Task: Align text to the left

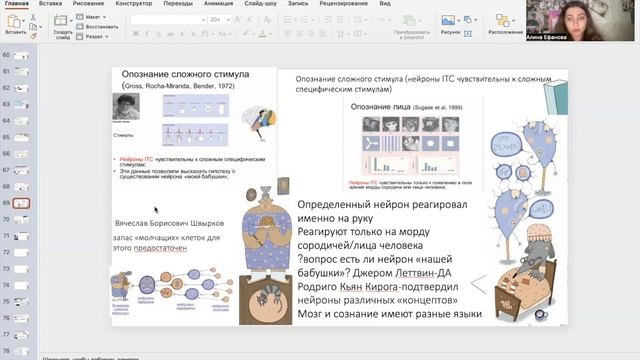Action: (x=287, y=34)
